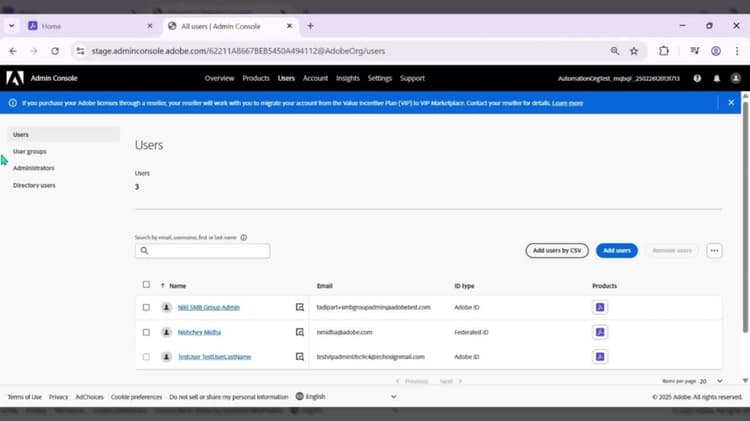Open the English language dropdown
The width and height of the screenshot is (750, 421).
(x=346, y=396)
